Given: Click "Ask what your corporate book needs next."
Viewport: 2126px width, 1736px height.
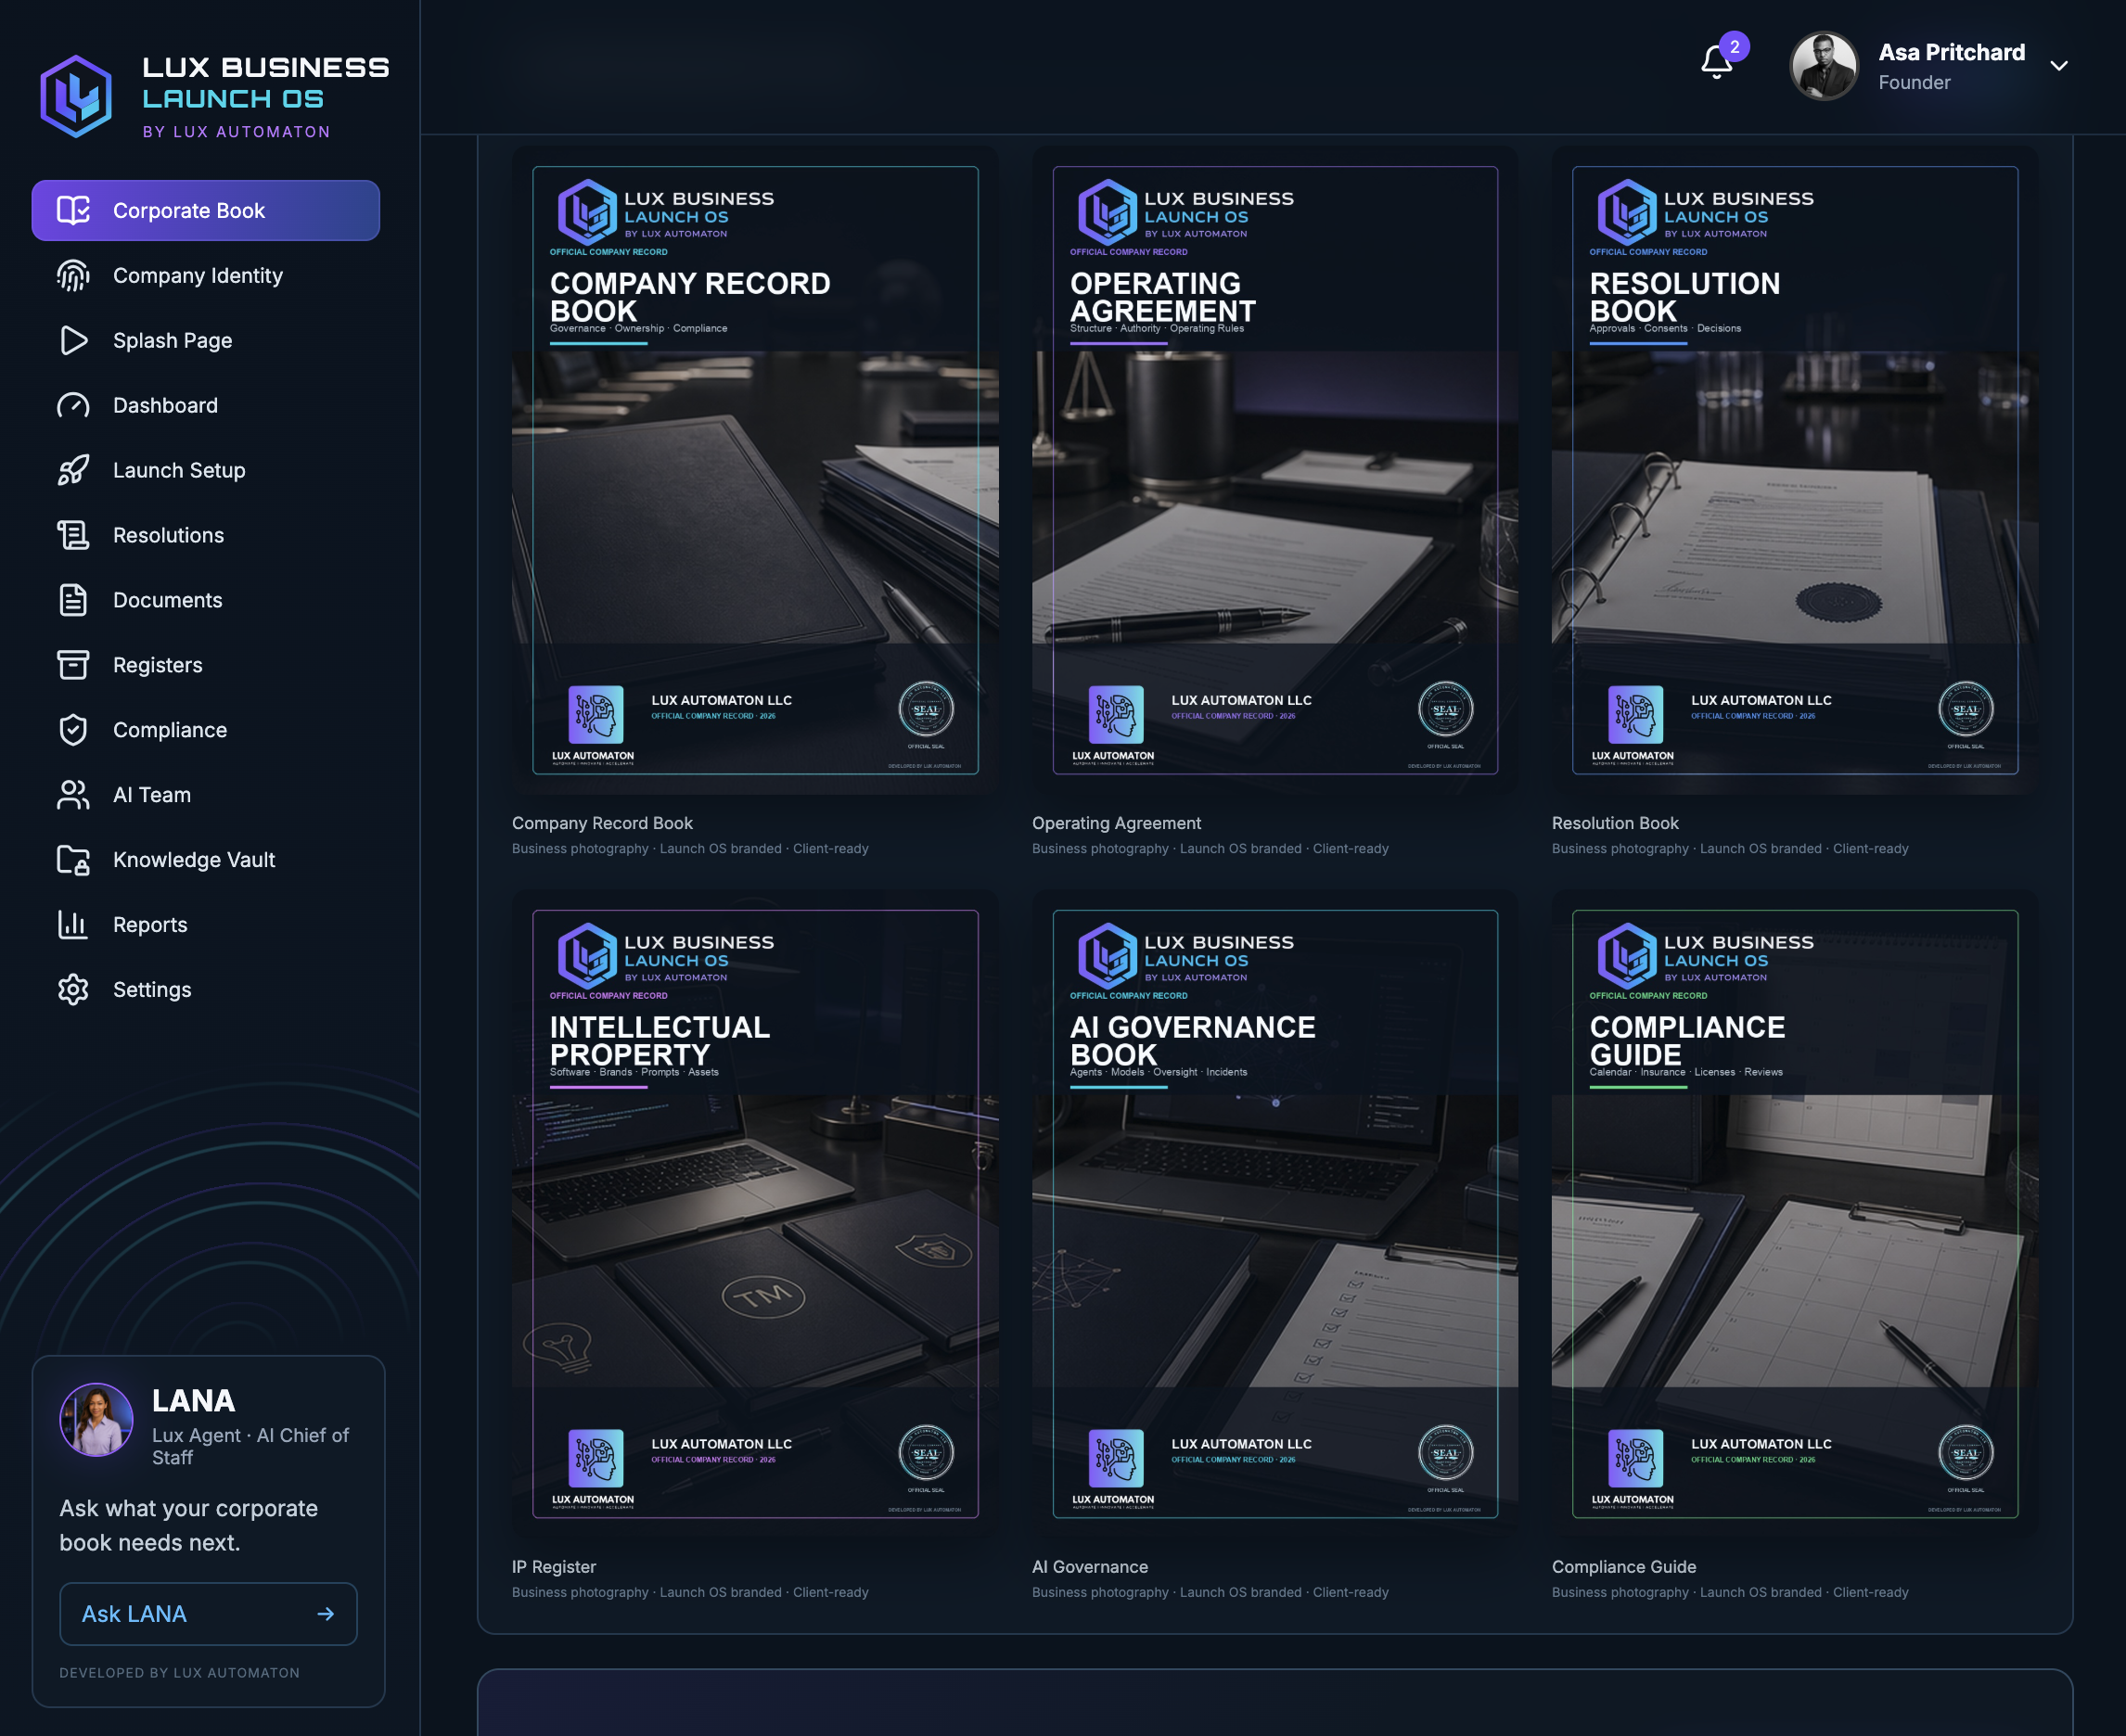Looking at the screenshot, I should [188, 1525].
